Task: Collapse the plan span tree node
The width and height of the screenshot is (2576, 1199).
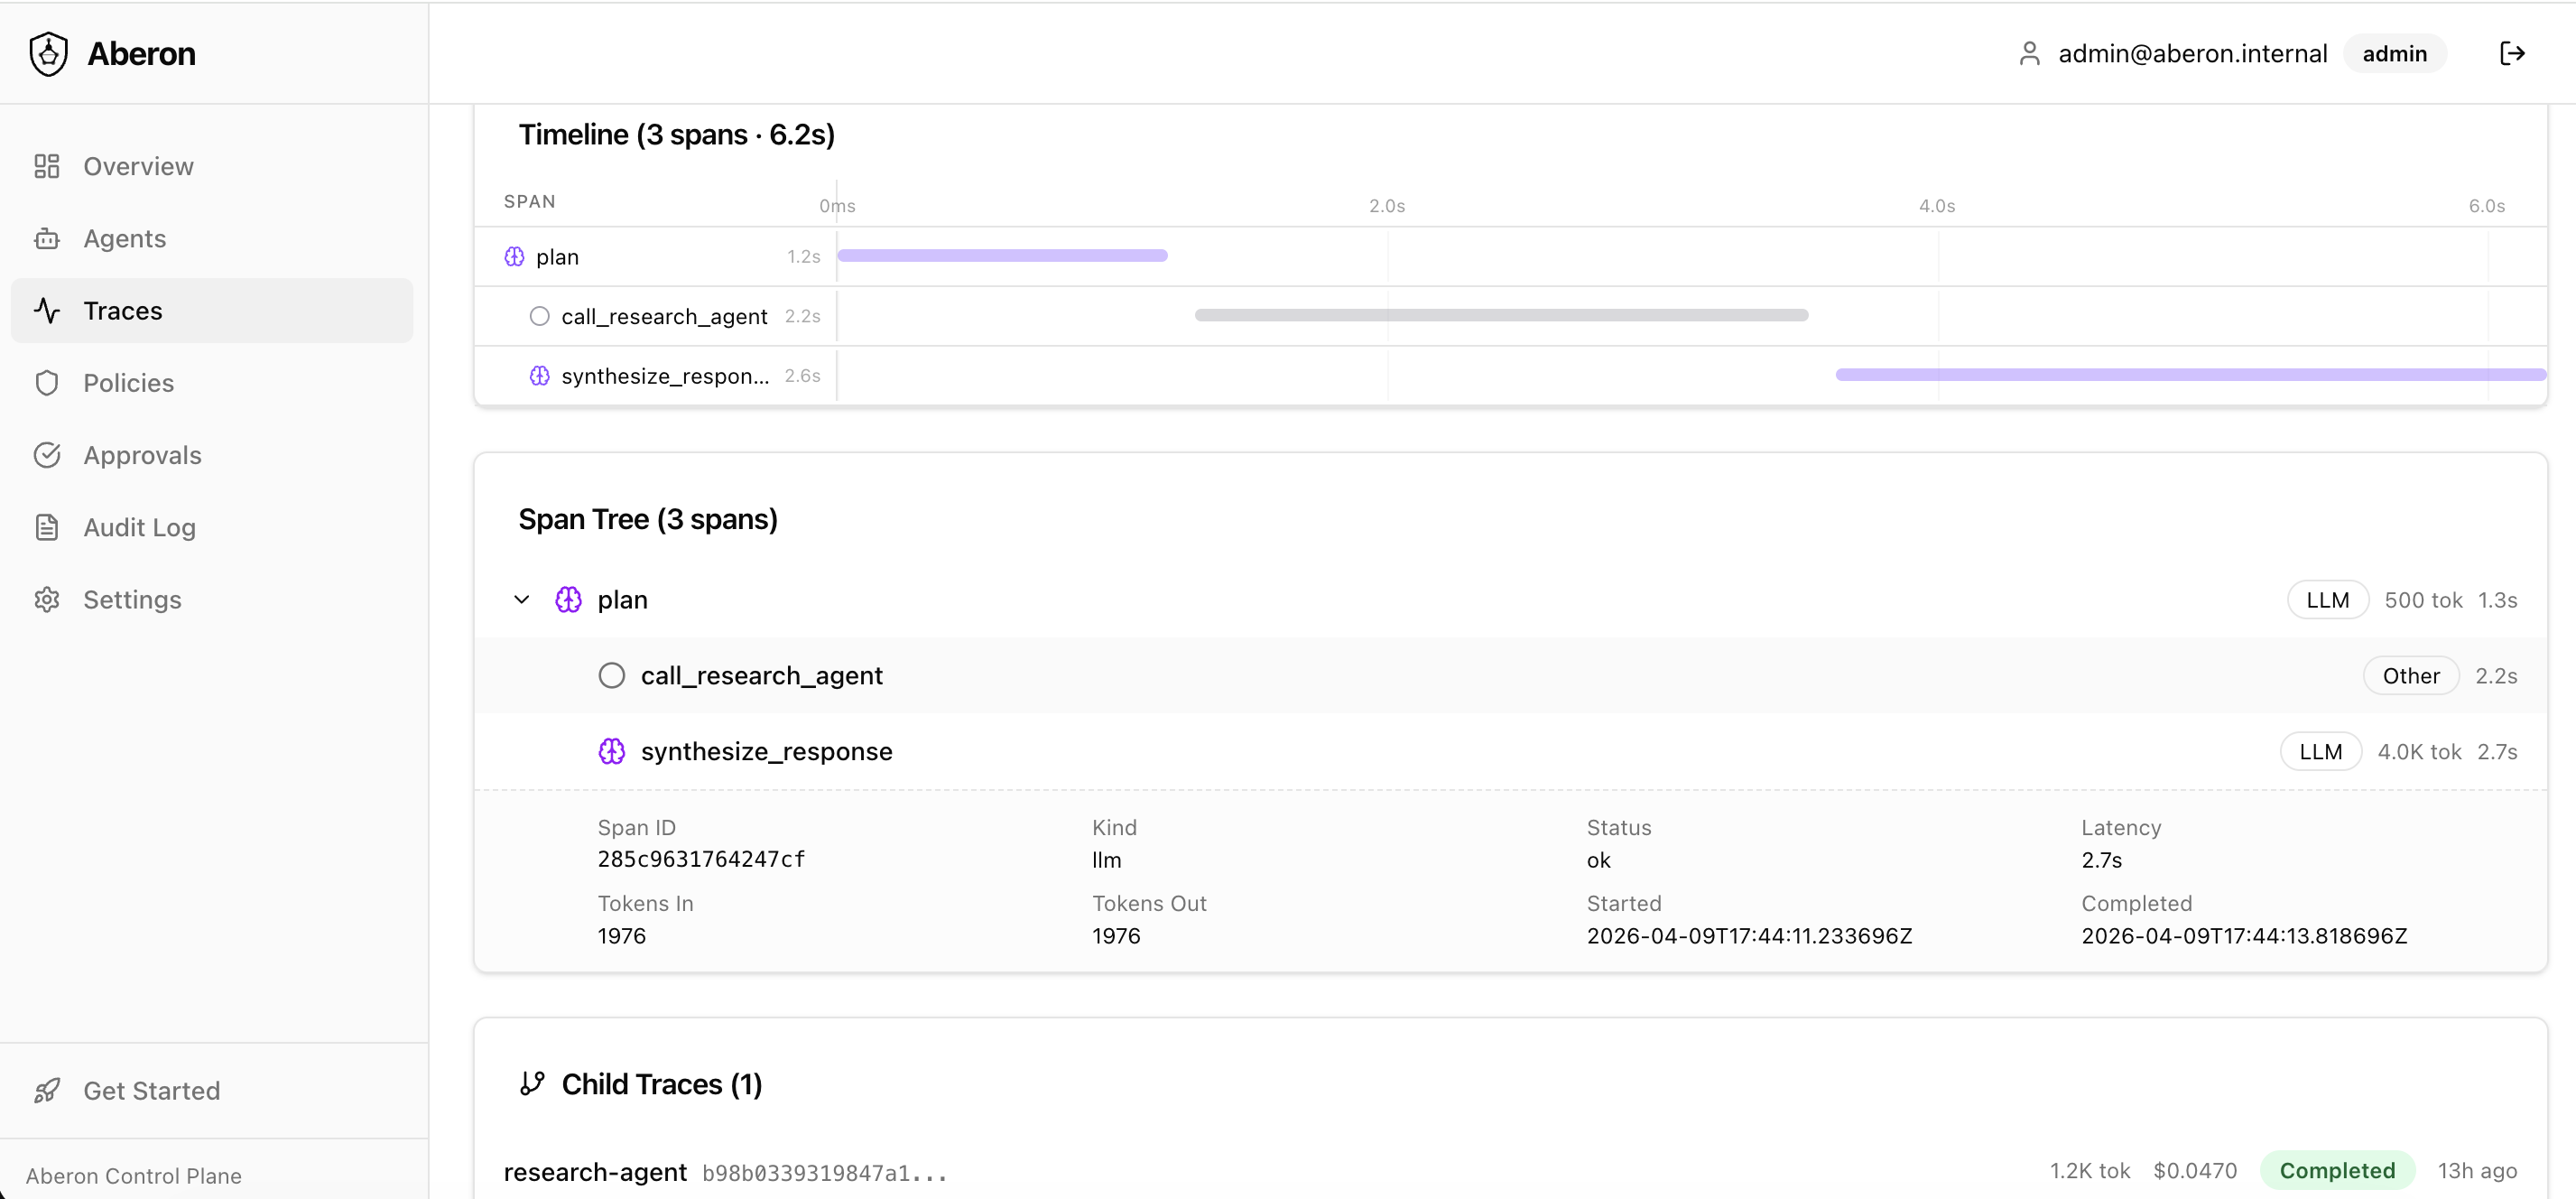Action: (522, 599)
